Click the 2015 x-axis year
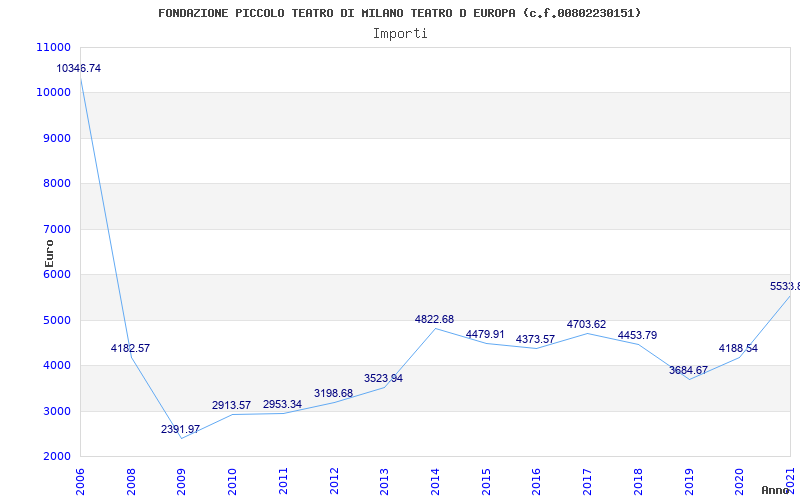The height and width of the screenshot is (500, 800). (x=486, y=481)
